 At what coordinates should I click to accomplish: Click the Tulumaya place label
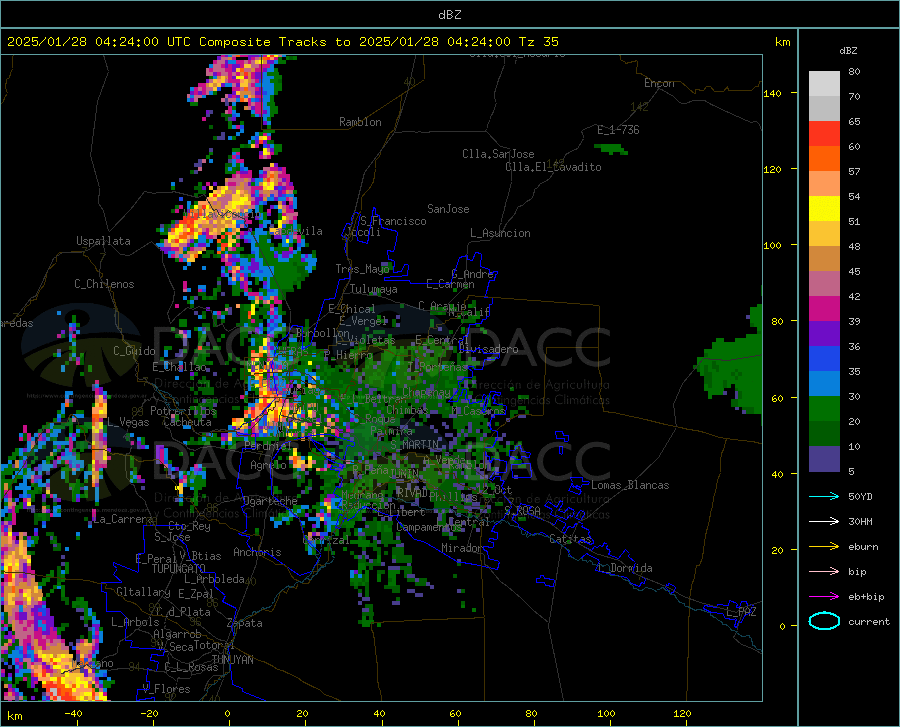(373, 289)
